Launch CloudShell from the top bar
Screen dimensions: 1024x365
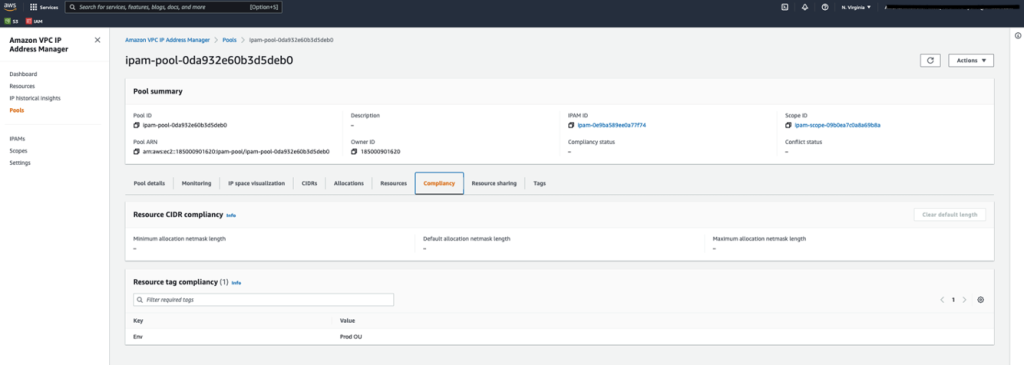pos(784,7)
